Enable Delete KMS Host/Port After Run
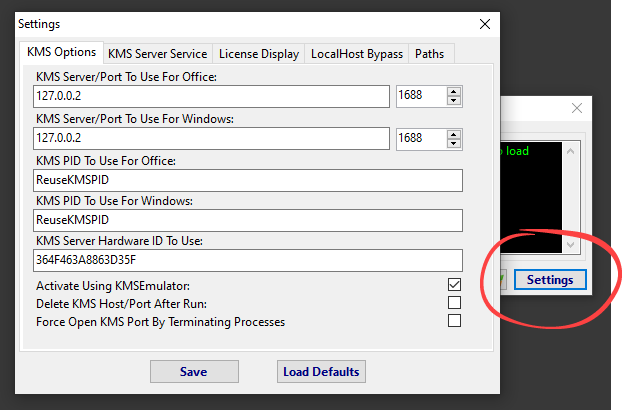The height and width of the screenshot is (410, 639). tap(454, 303)
